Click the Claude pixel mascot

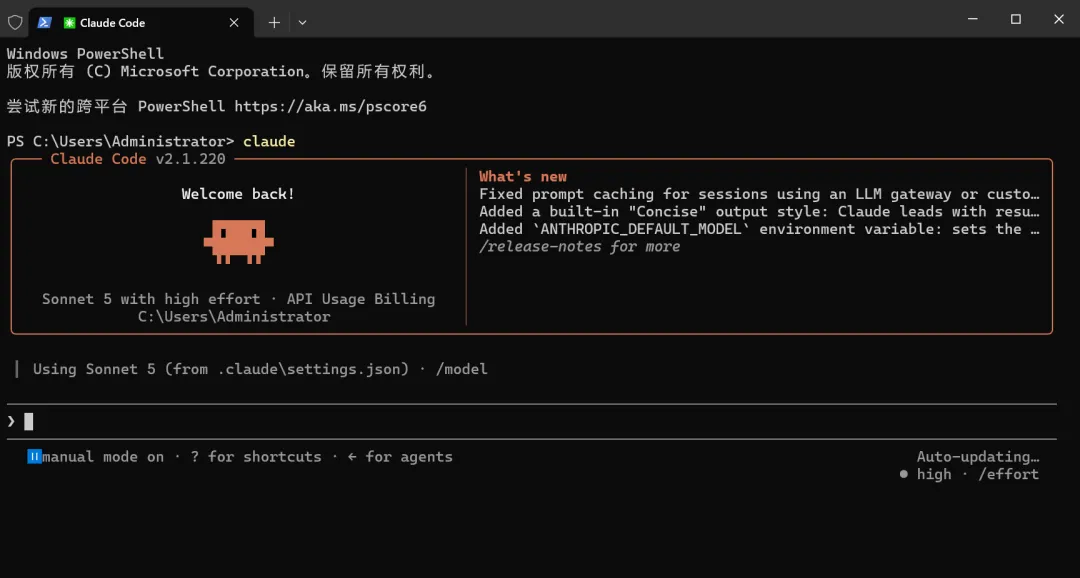coord(238,242)
